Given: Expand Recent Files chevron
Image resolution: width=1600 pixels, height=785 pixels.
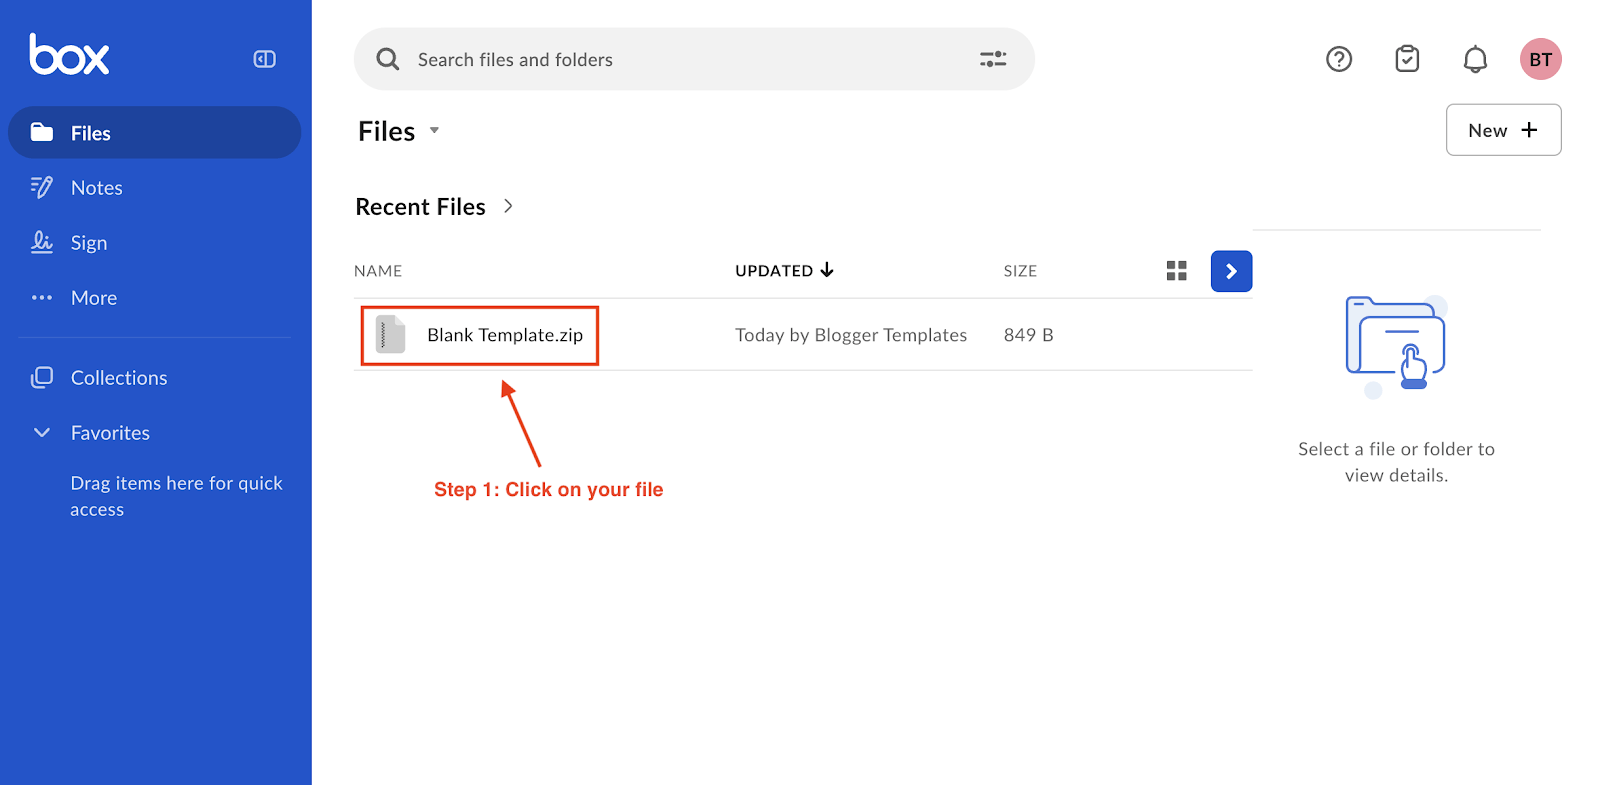Looking at the screenshot, I should [x=508, y=206].
